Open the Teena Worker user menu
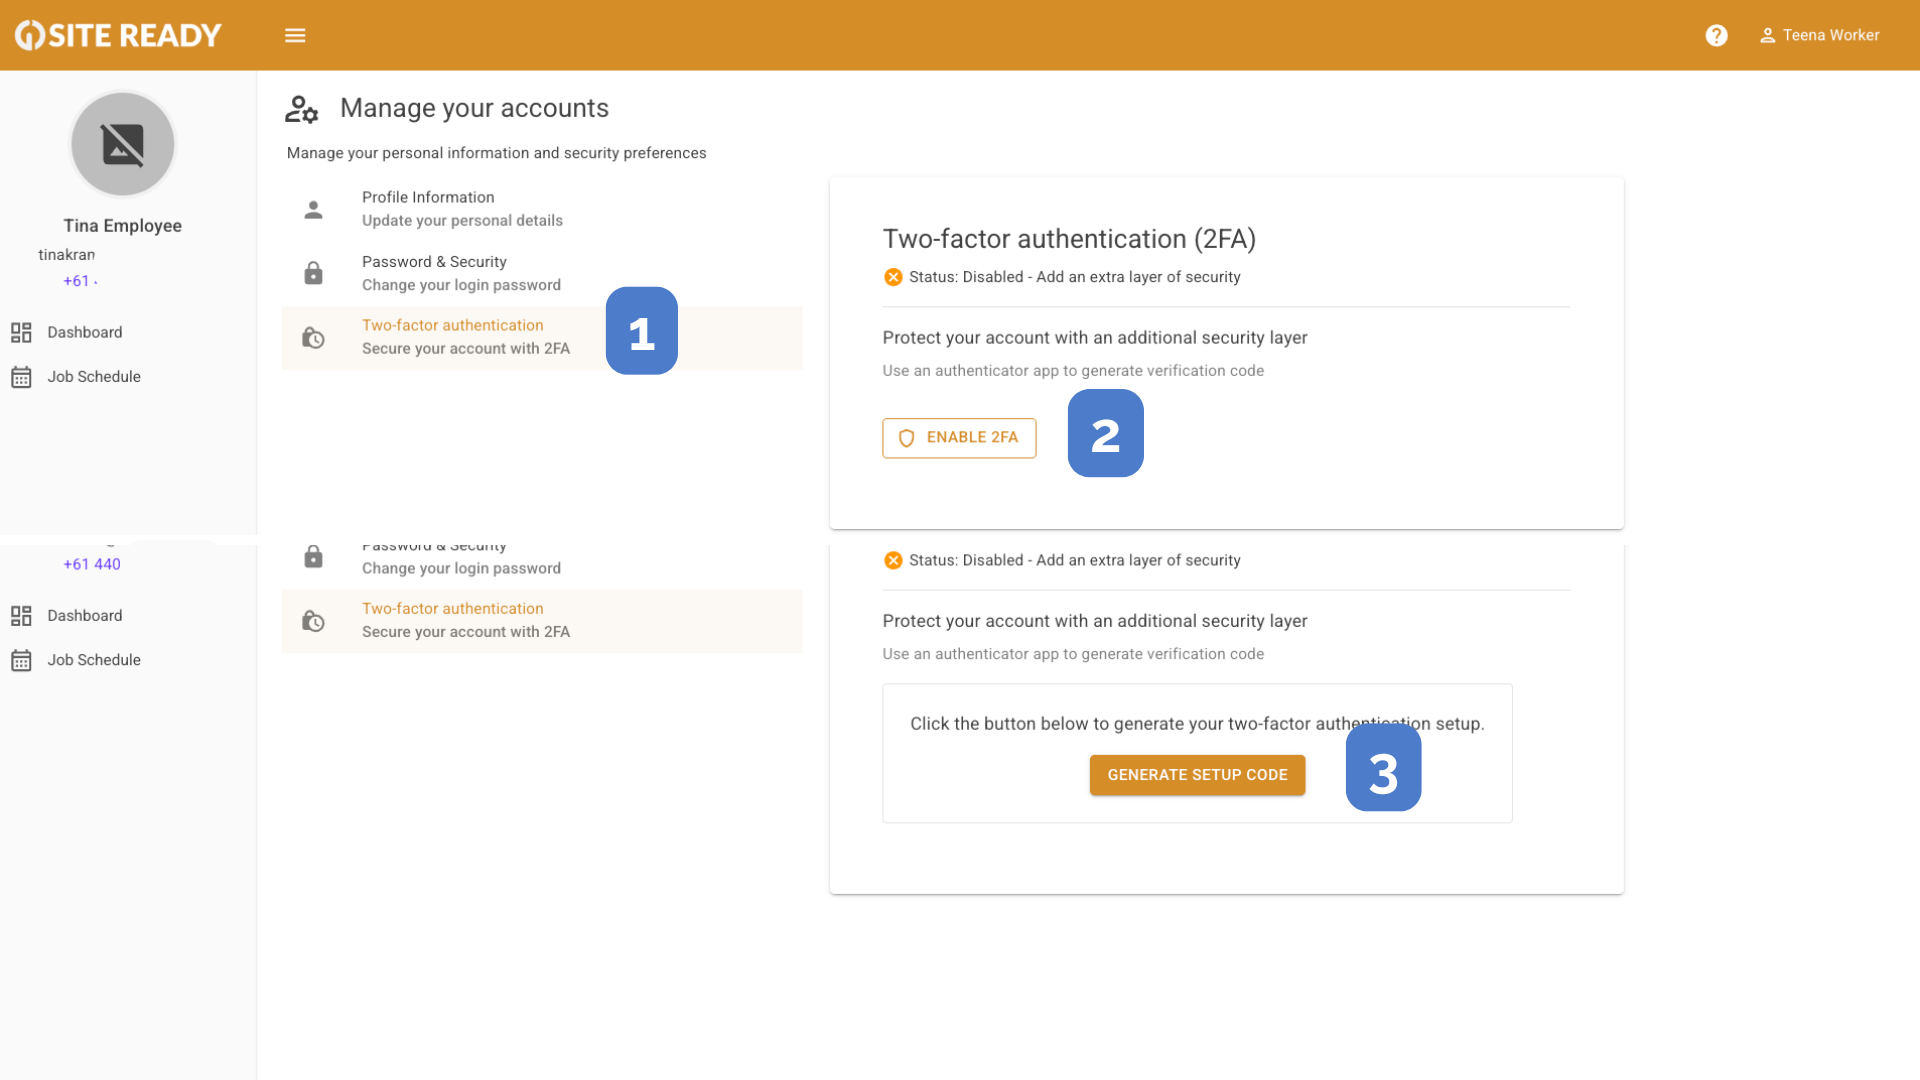This screenshot has height=1080, width=1920. (x=1820, y=36)
